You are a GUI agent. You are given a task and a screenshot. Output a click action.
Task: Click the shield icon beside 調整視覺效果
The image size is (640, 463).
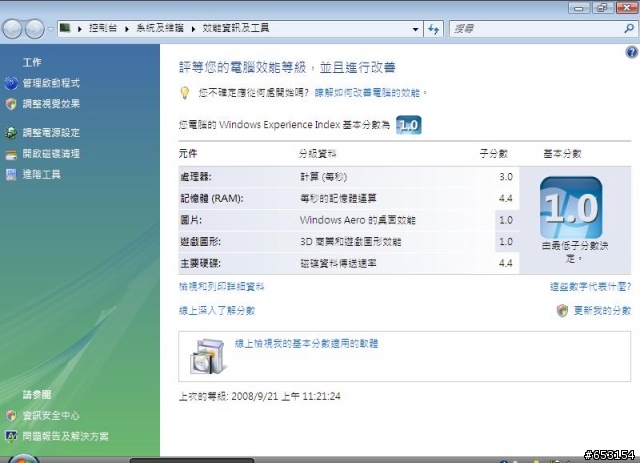point(11,104)
